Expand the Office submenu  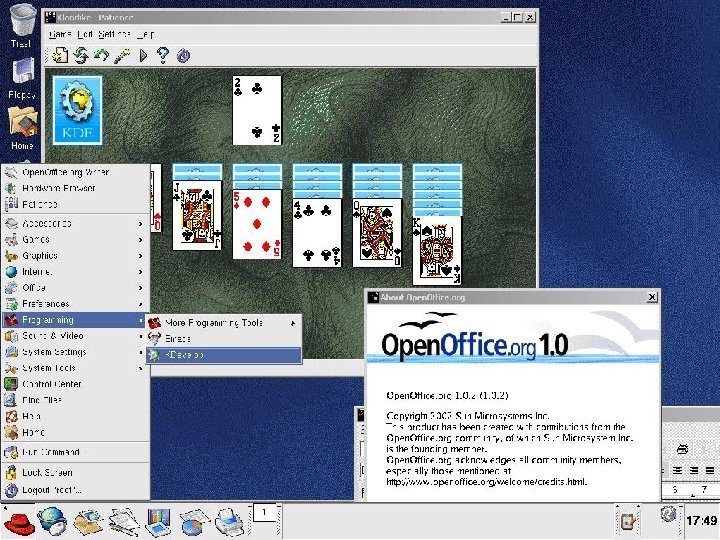(x=76, y=287)
